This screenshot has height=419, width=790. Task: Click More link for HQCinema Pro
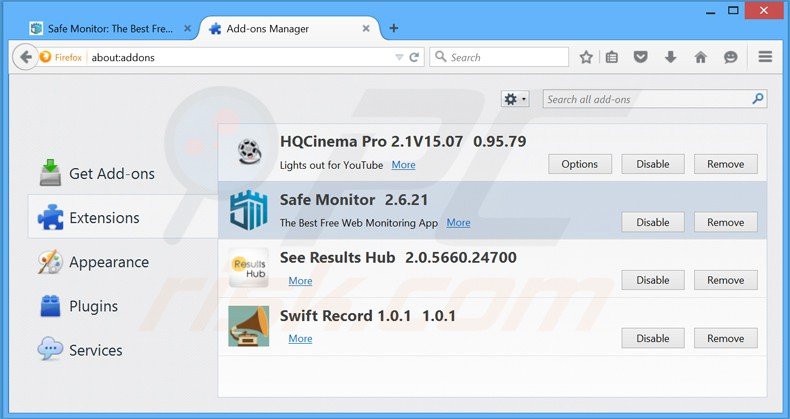(x=404, y=165)
